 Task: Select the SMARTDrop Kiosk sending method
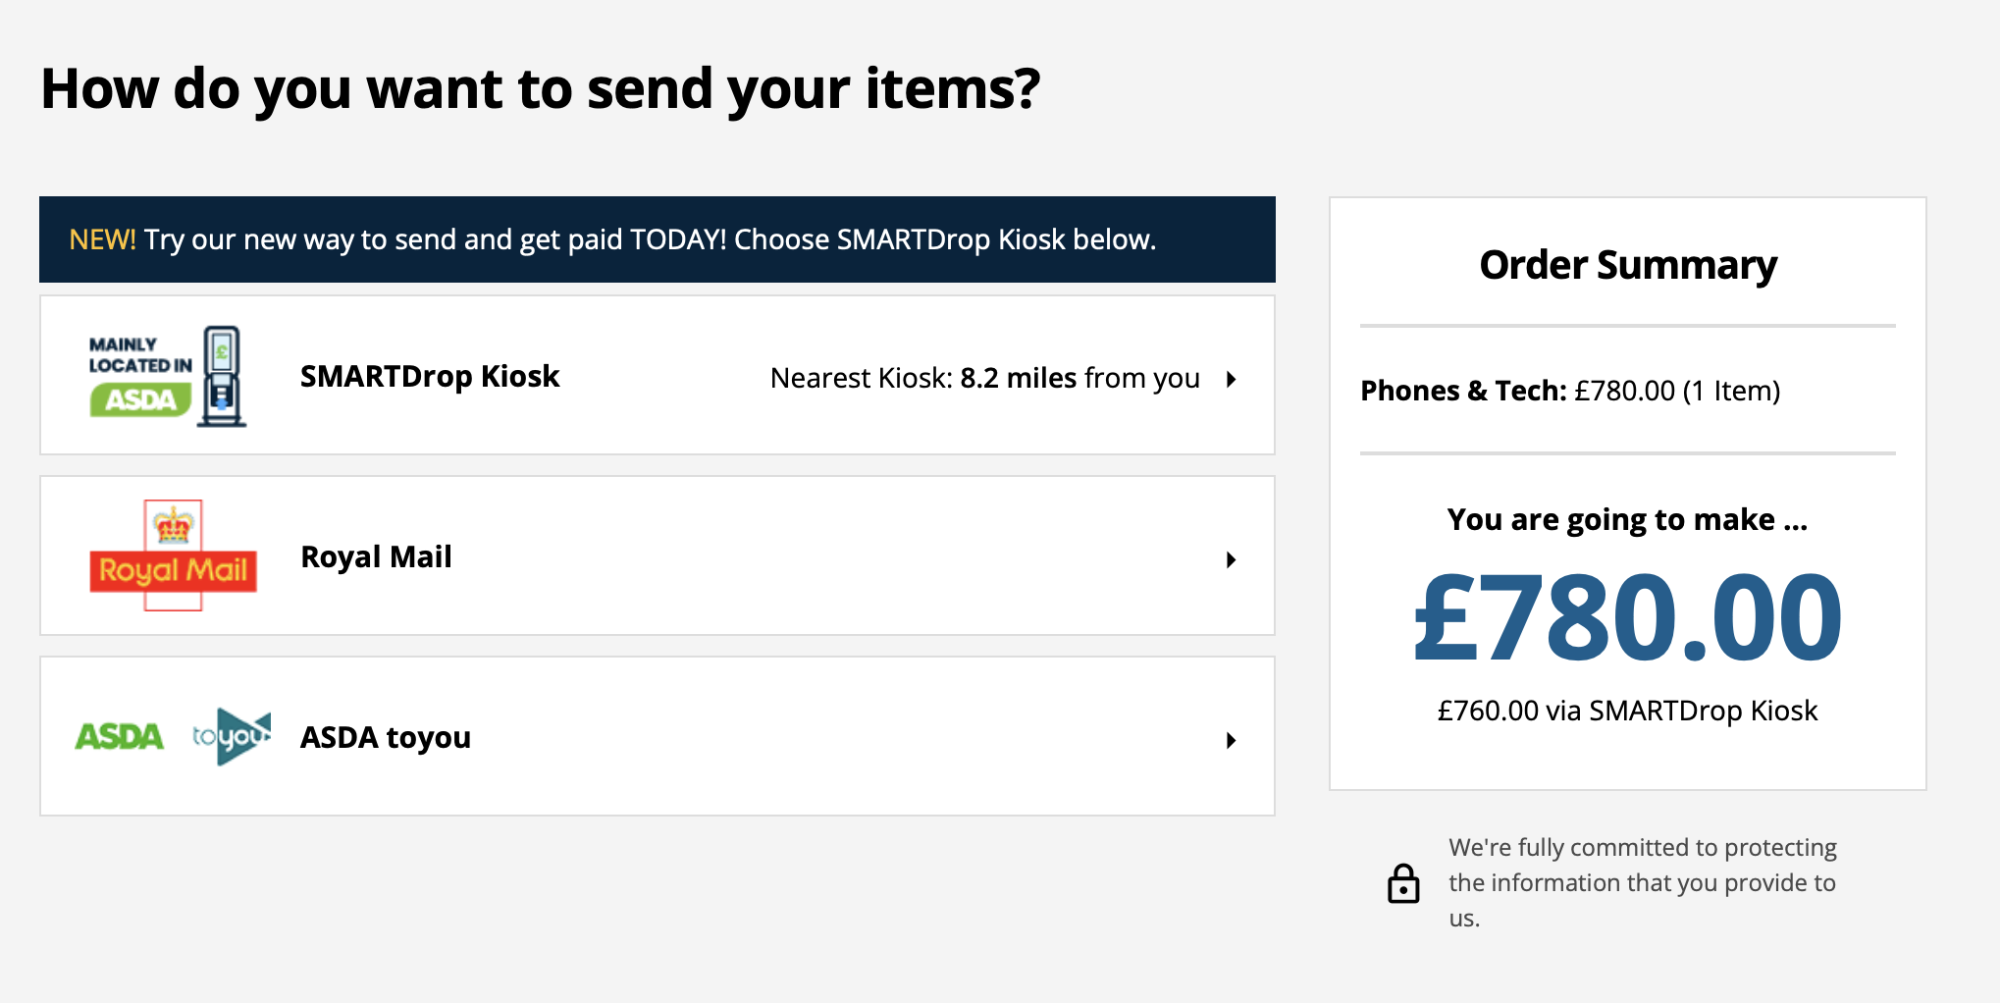tap(429, 377)
